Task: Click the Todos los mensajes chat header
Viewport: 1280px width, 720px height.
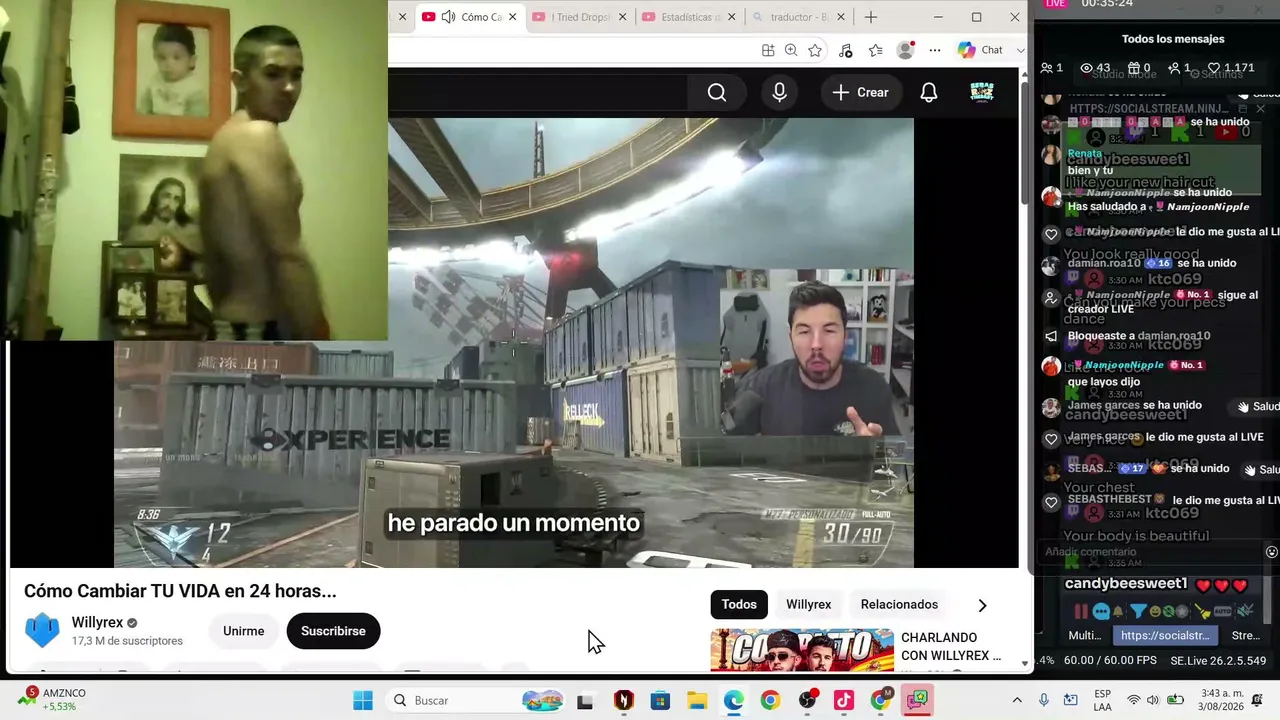Action: [x=1173, y=39]
